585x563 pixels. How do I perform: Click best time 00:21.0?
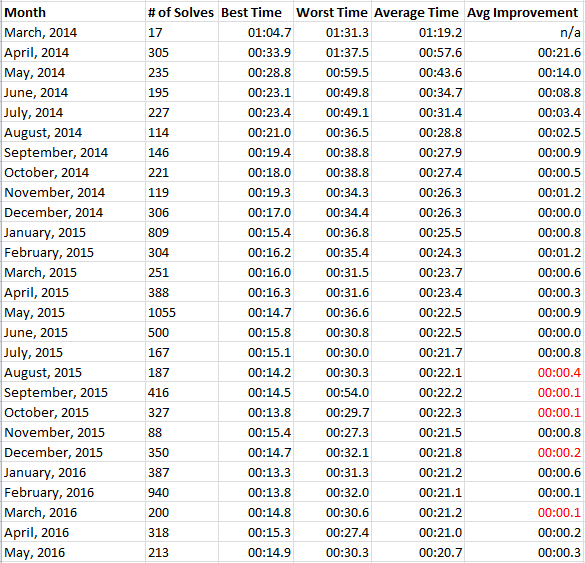(256, 132)
